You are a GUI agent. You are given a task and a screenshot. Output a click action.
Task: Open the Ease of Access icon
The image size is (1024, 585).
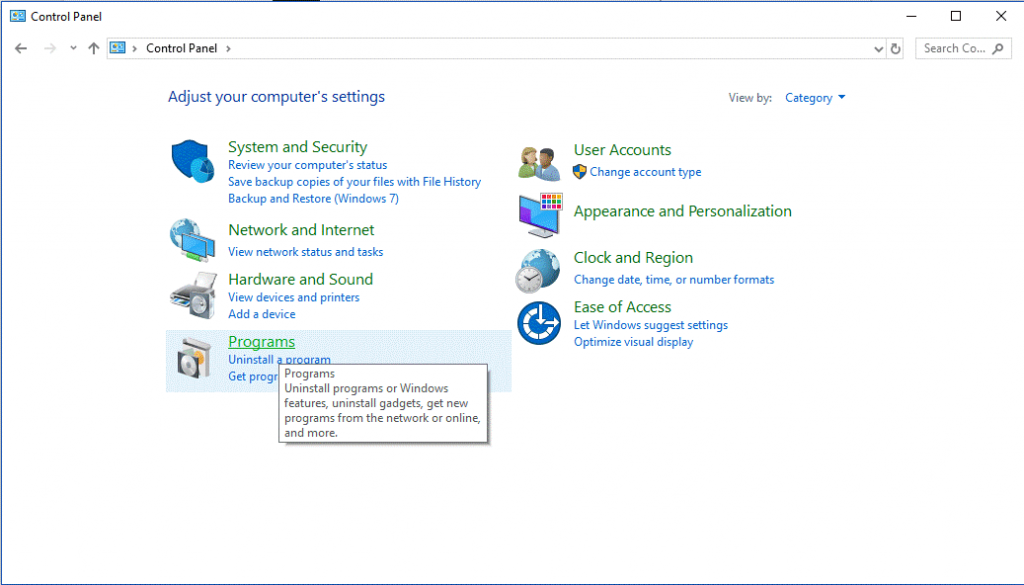coord(539,323)
